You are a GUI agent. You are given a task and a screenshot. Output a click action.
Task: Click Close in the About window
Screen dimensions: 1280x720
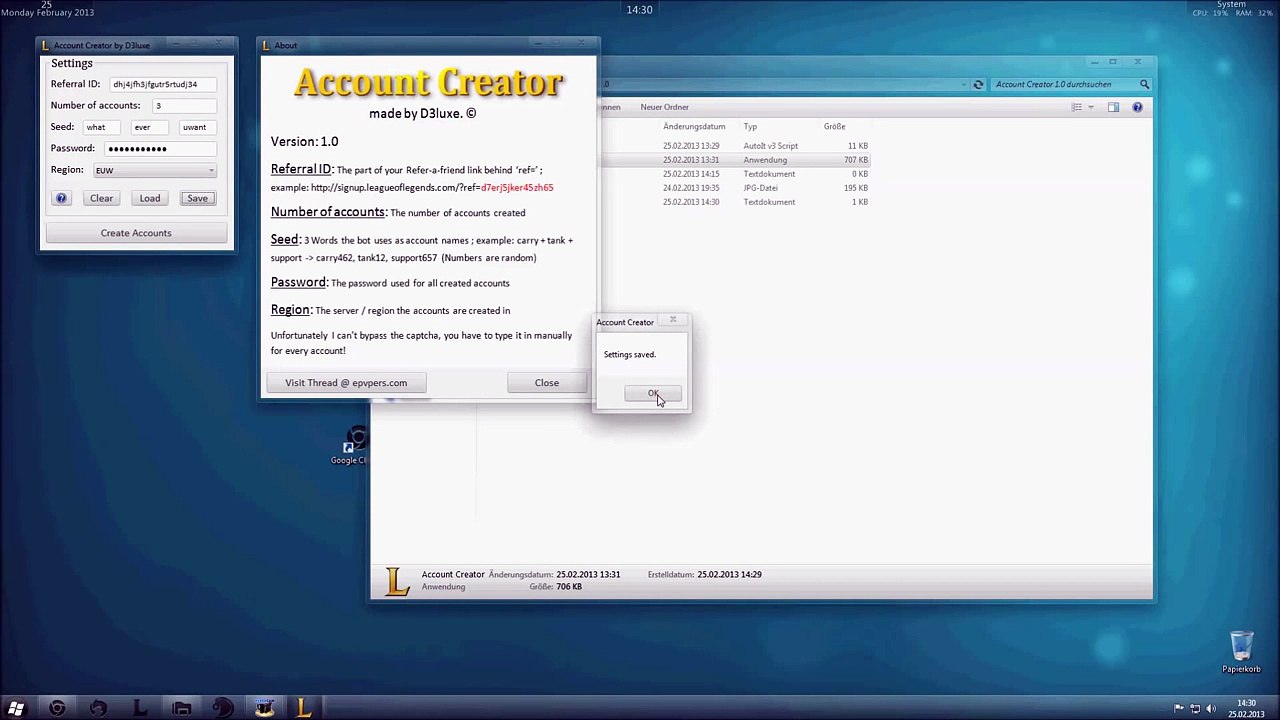click(547, 383)
